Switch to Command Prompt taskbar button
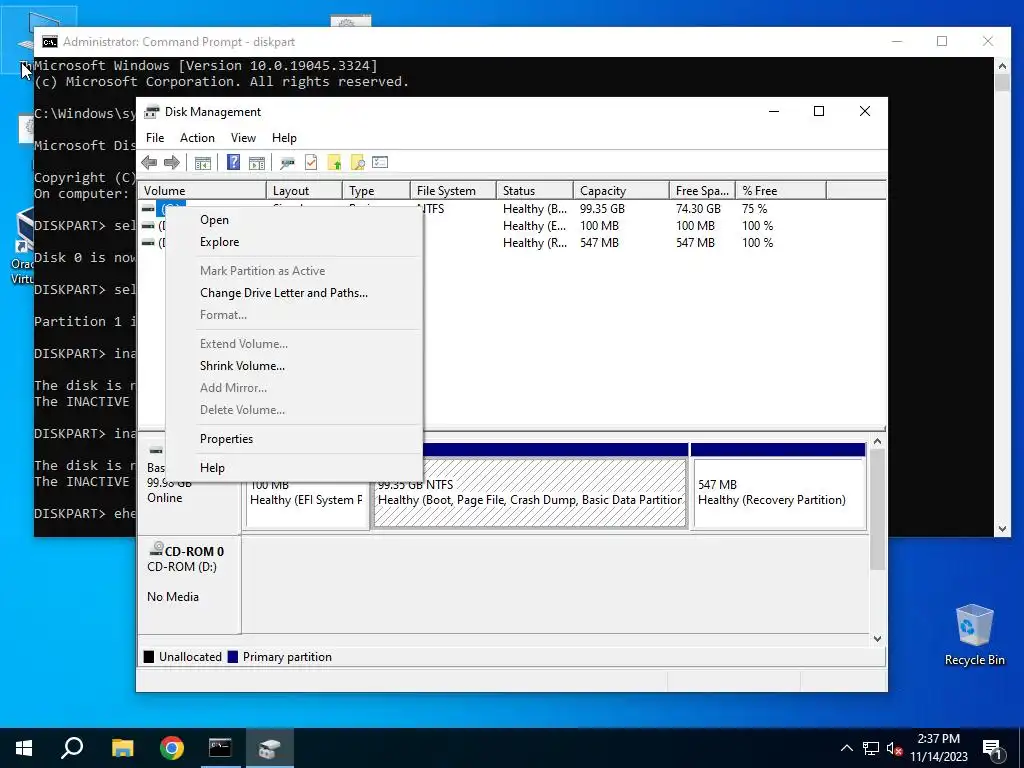Viewport: 1024px width, 768px height. click(220, 748)
